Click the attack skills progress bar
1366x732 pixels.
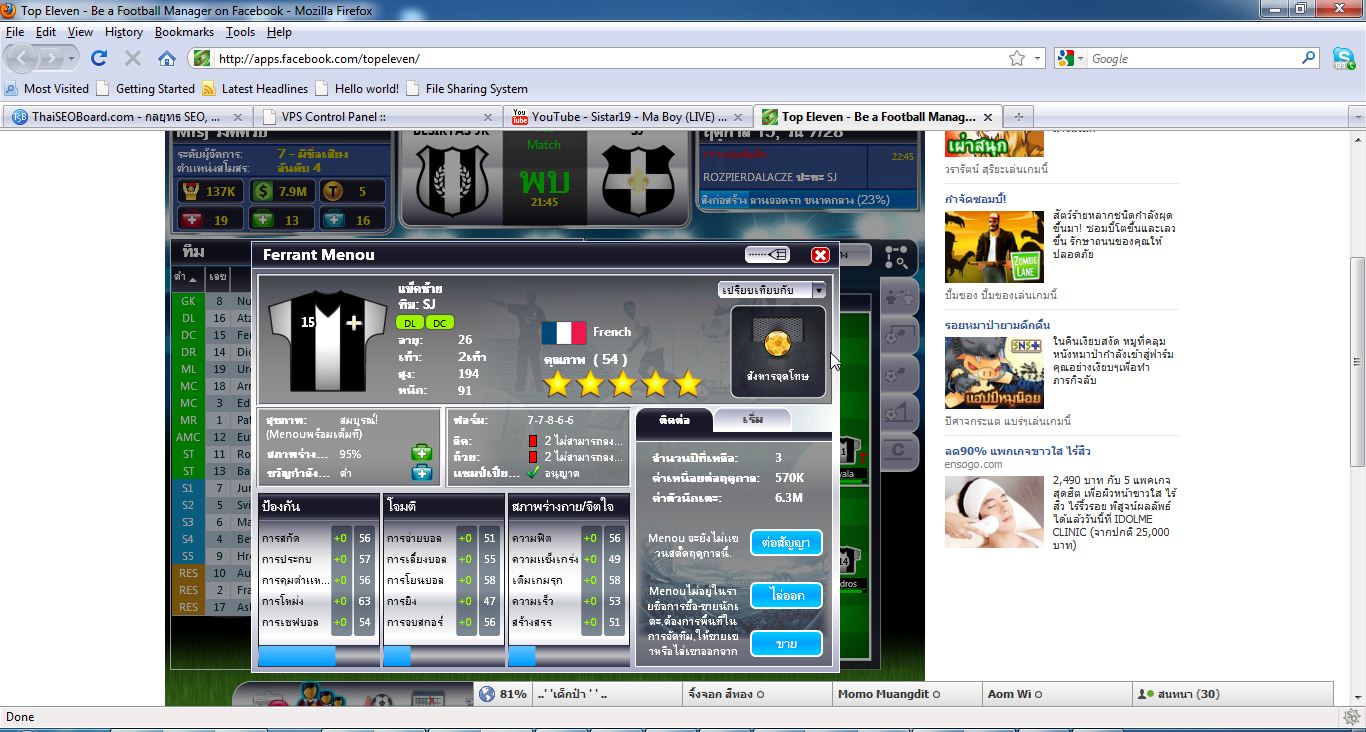[444, 656]
